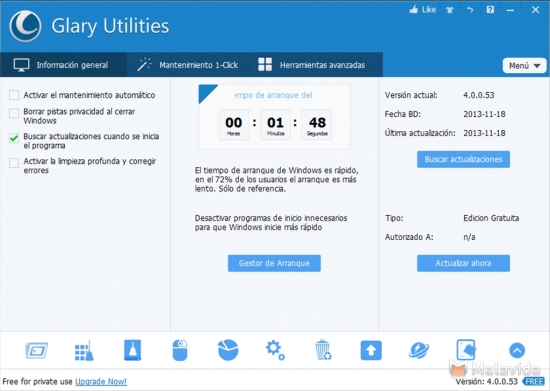The image size is (550, 391).
Task: Open the Registry Cleaner broom icon
Action: pyautogui.click(x=84, y=350)
